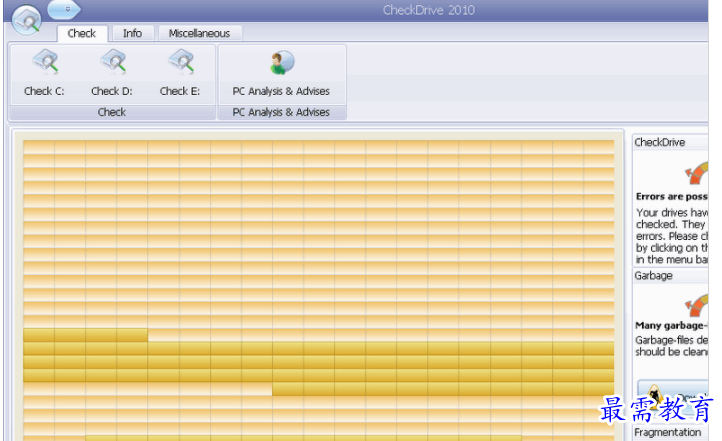722x441 pixels.
Task: Open the CheckDrive application orb button
Action: pyautogui.click(x=26, y=20)
